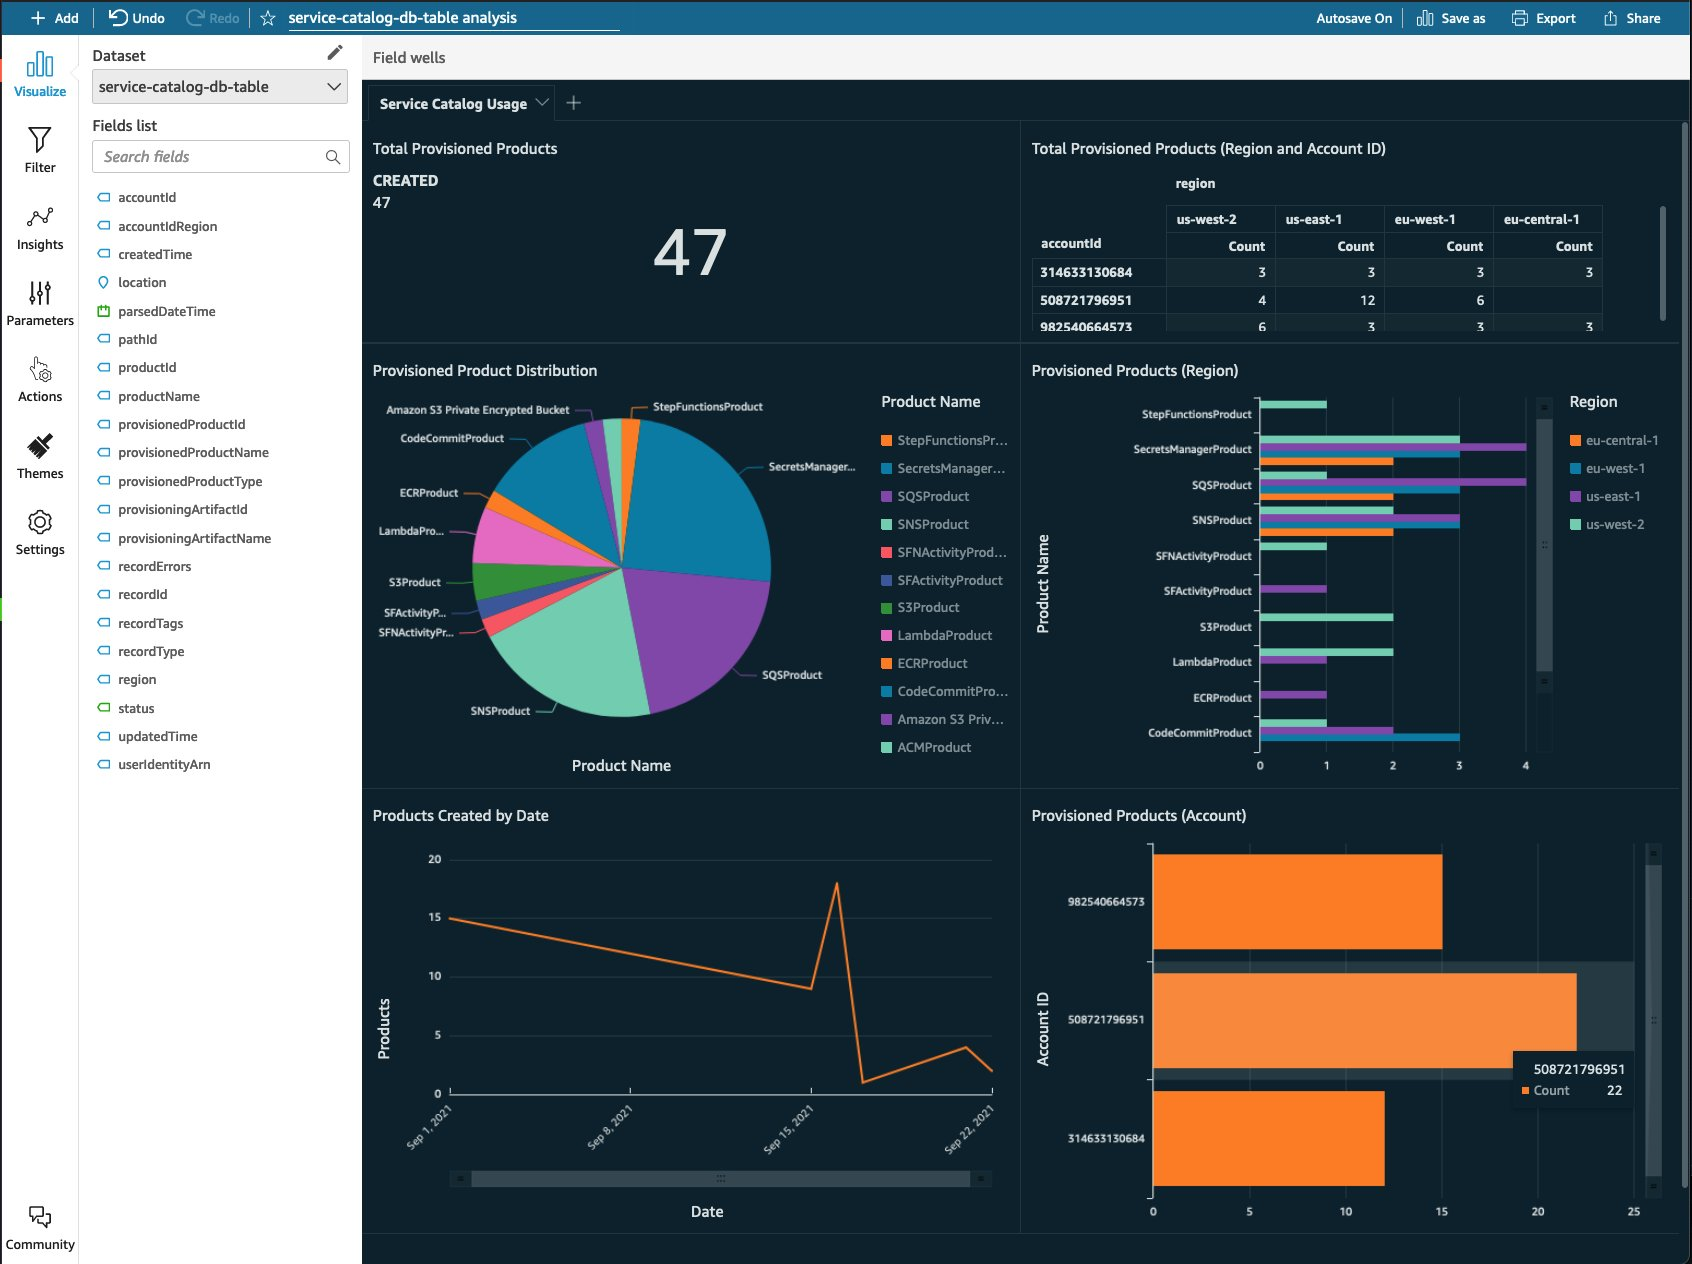Open the Service Catalog Usage sheet menu
The image size is (1692, 1264).
pyautogui.click(x=542, y=102)
